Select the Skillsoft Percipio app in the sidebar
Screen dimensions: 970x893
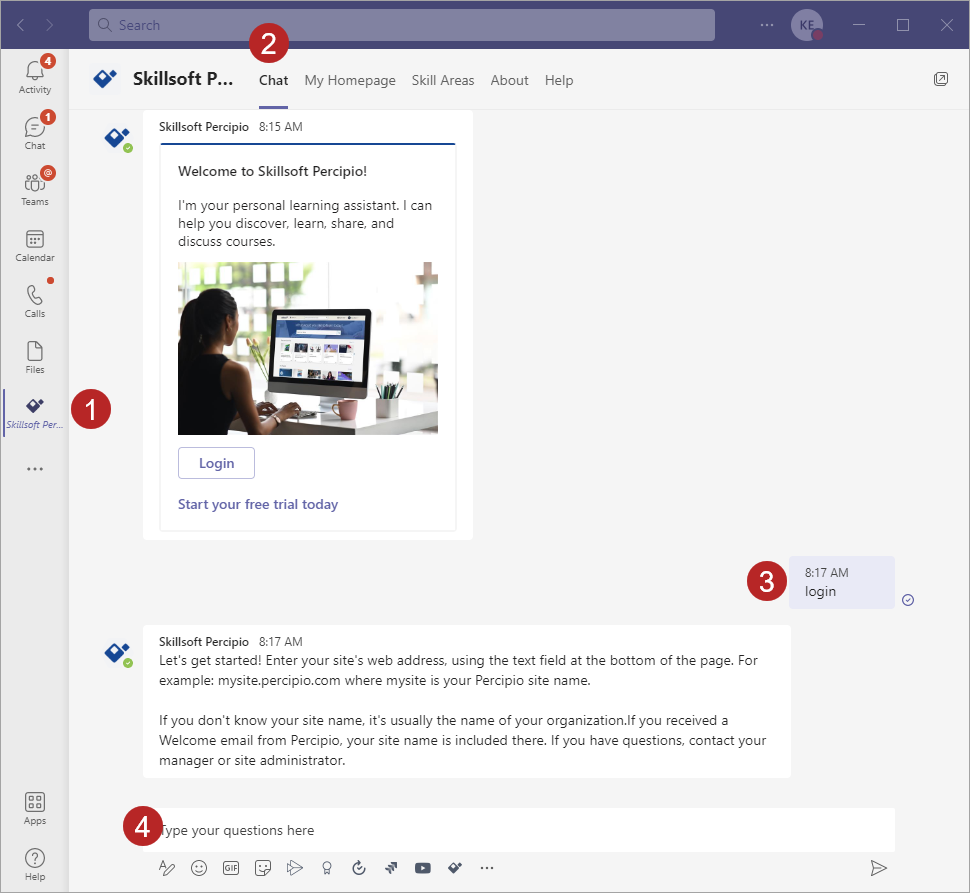tap(35, 412)
